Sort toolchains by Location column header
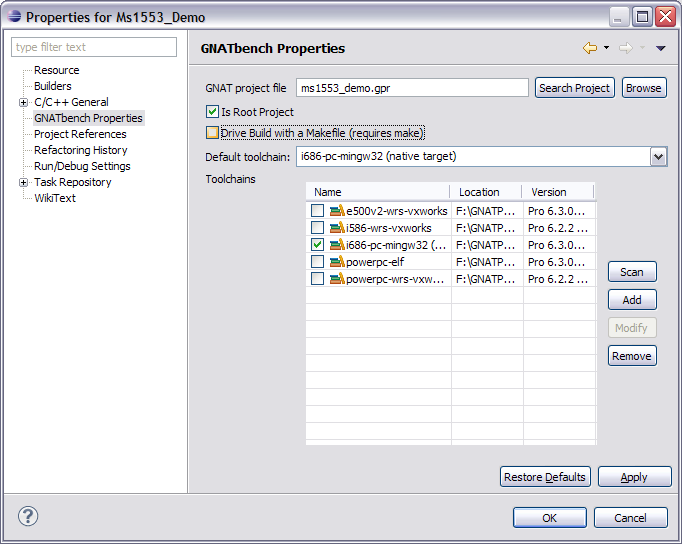Image resolution: width=682 pixels, height=544 pixels. click(485, 192)
